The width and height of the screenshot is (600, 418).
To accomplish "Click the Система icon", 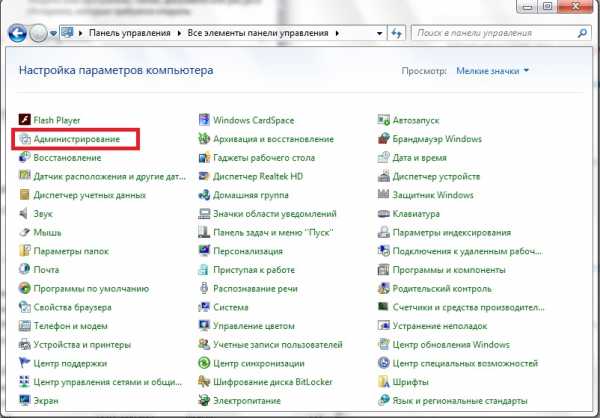I will pyautogui.click(x=204, y=307).
